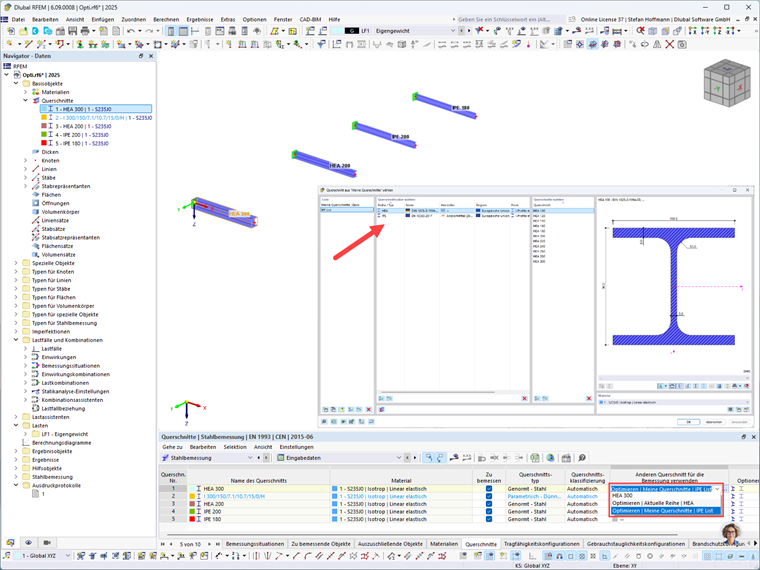The height and width of the screenshot is (570, 760).
Task: Click 'Einstellungen' in table panel menu
Action: 297,447
